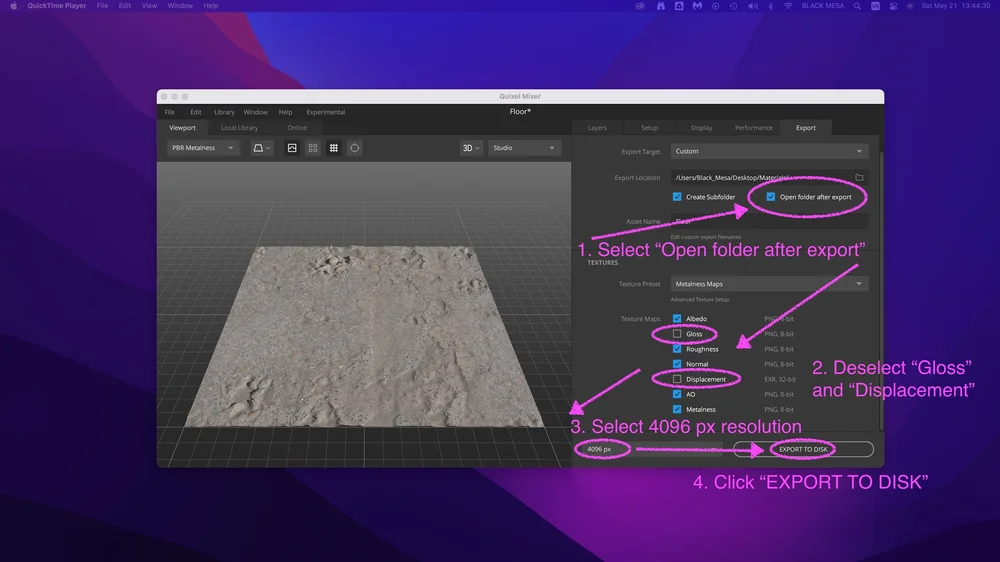Screen dimensions: 1000x562
Task: Toggle Open folder after export checkbox
Action: coord(770,197)
